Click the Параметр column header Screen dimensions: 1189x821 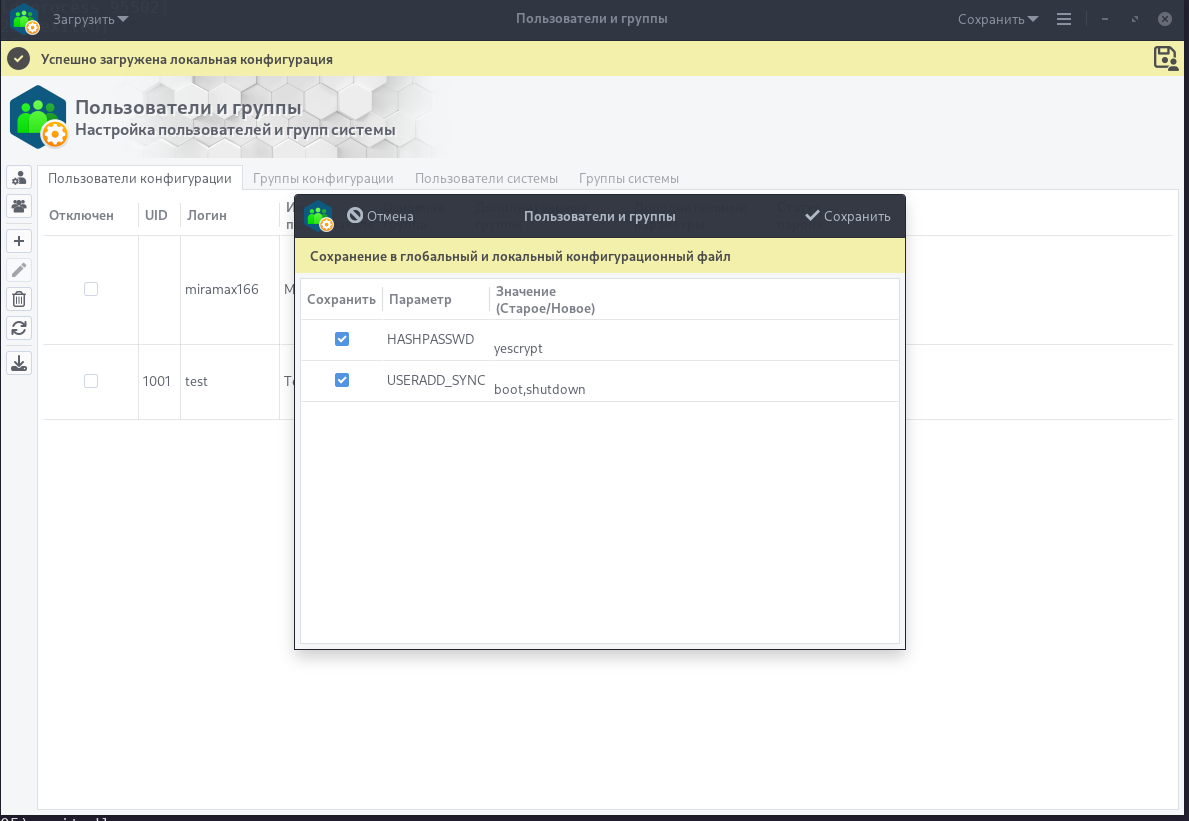420,299
